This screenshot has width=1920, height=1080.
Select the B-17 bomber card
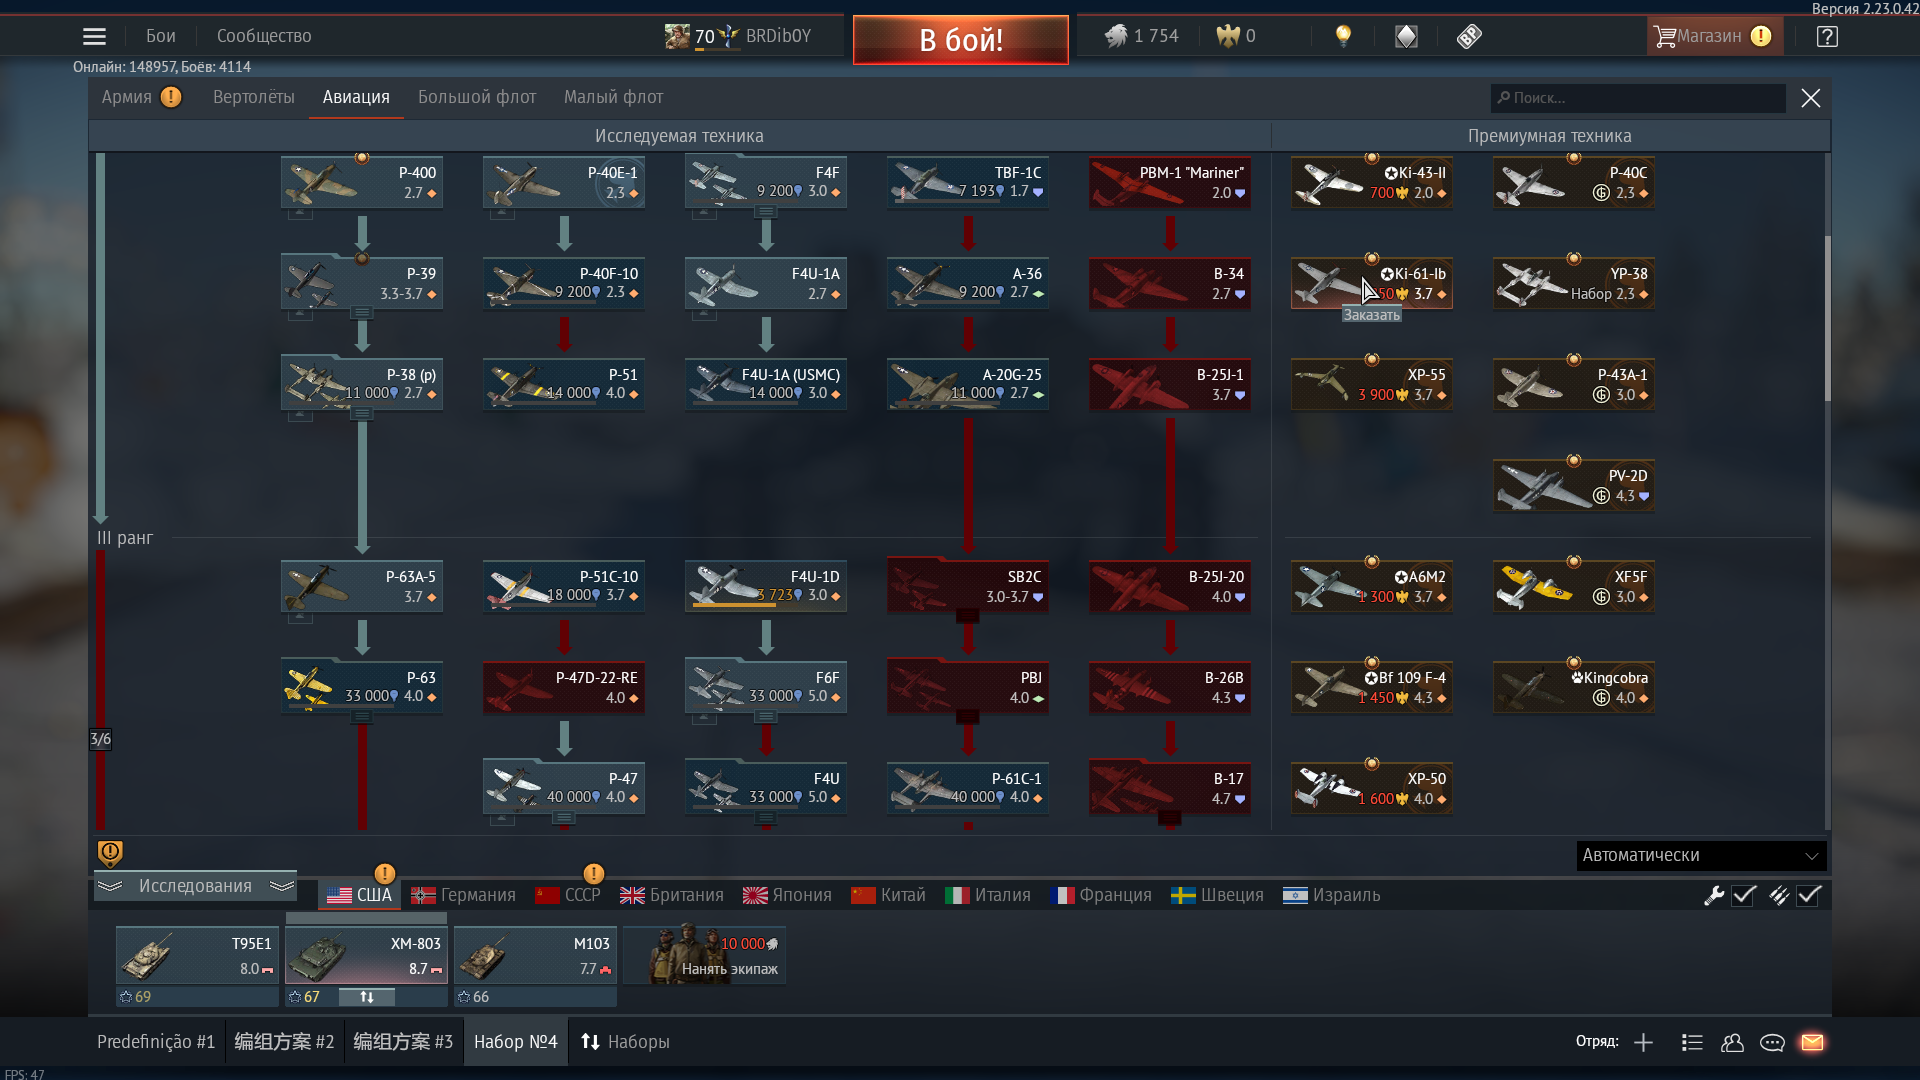1170,788
